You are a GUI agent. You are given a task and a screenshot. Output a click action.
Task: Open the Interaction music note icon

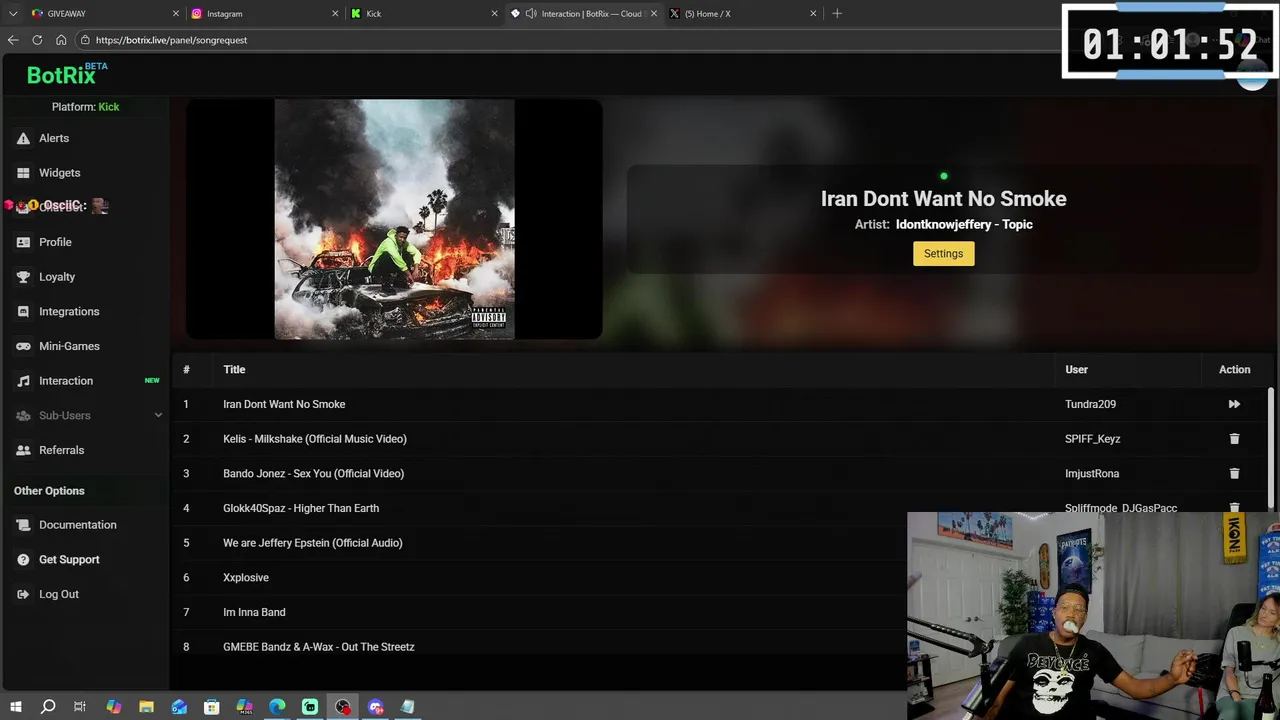(23, 381)
